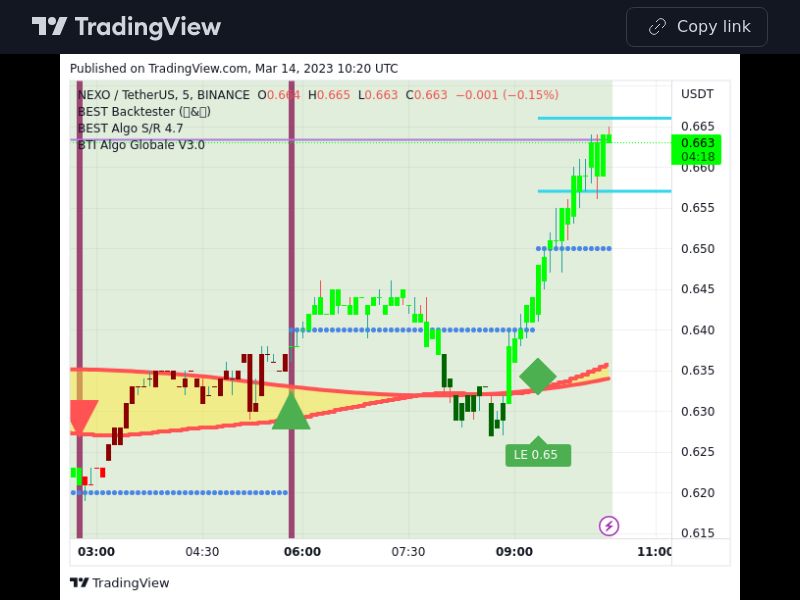Image resolution: width=800 pixels, height=600 pixels.
Task: Click the published date text
Action: [x=234, y=68]
